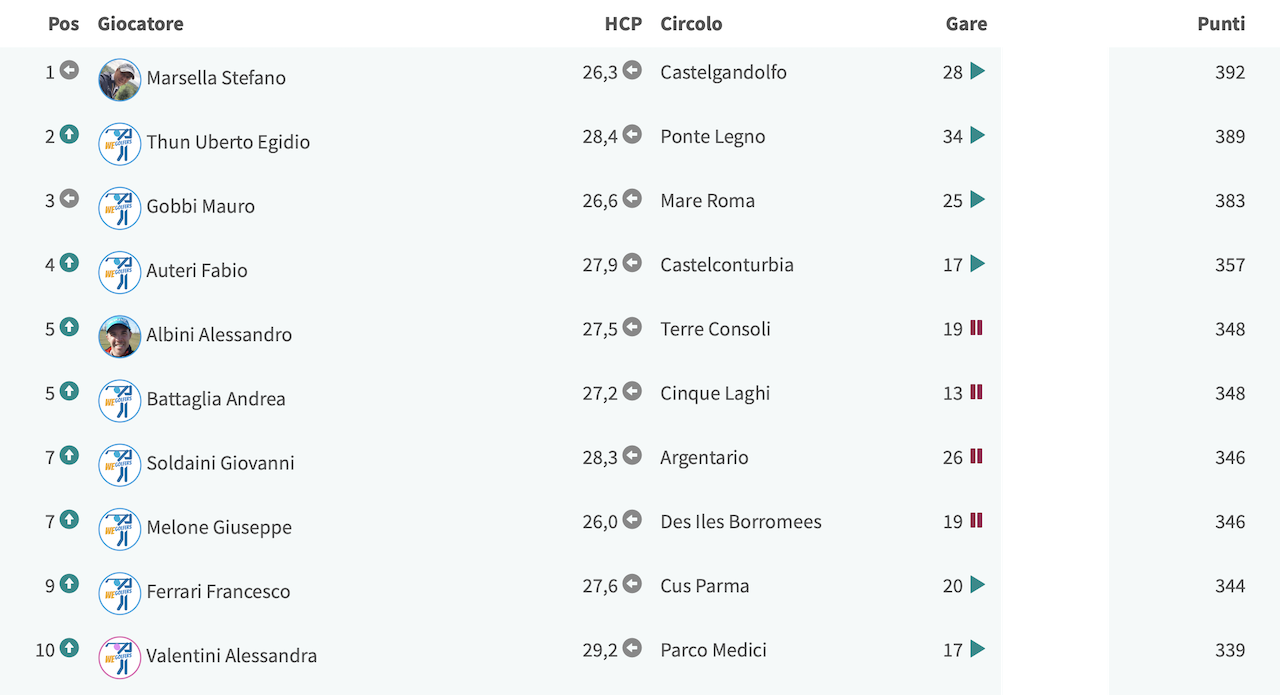Viewport: 1280px width, 695px height.
Task: Click Albini Alessandro's avatar photo
Action: [120, 337]
